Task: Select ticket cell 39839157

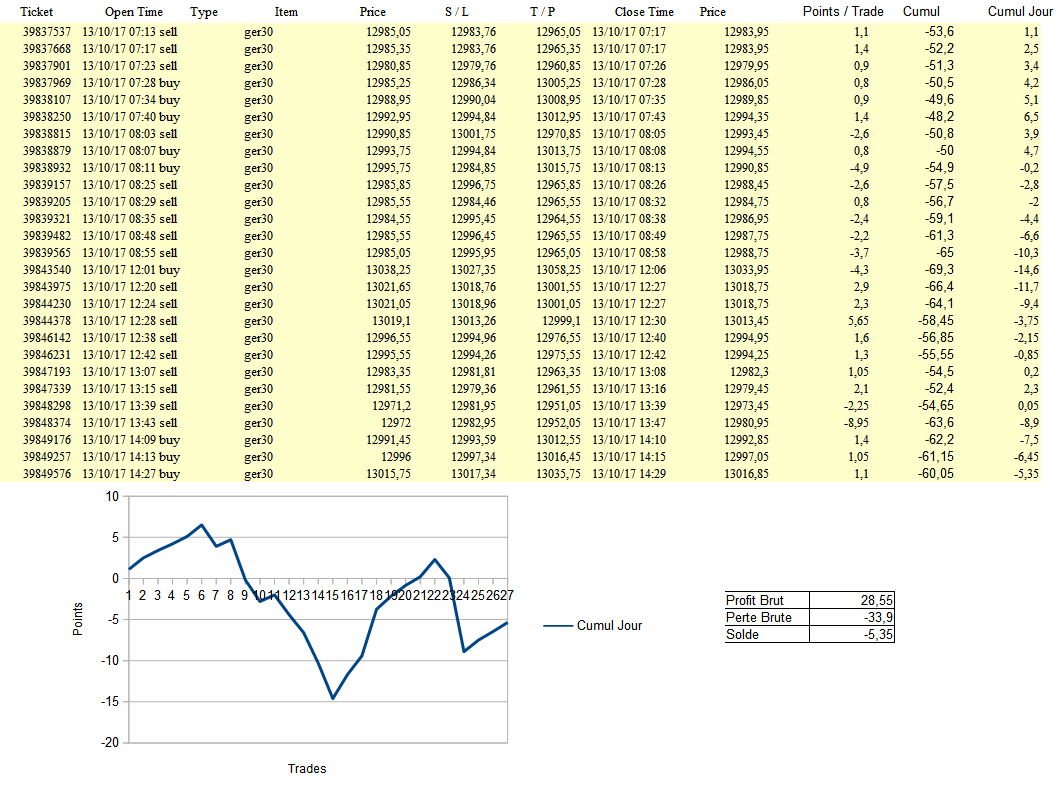Action: point(47,184)
